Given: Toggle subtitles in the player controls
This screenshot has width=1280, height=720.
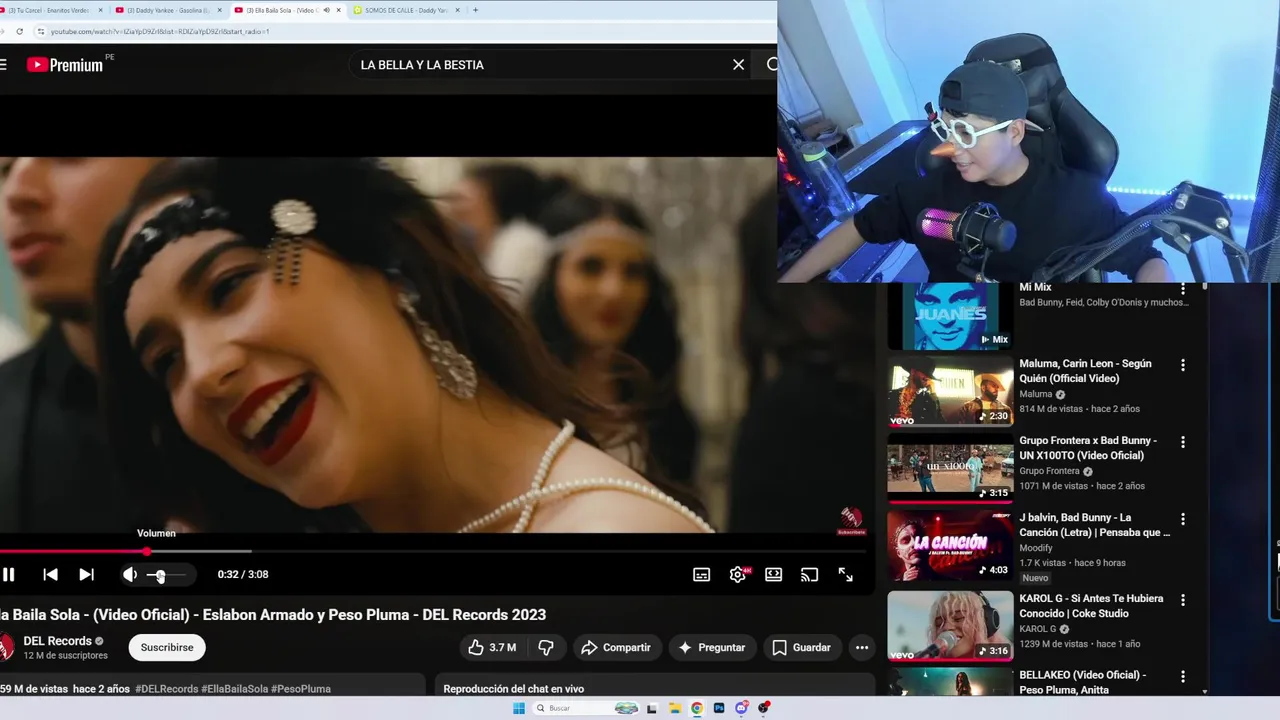Looking at the screenshot, I should tap(702, 574).
